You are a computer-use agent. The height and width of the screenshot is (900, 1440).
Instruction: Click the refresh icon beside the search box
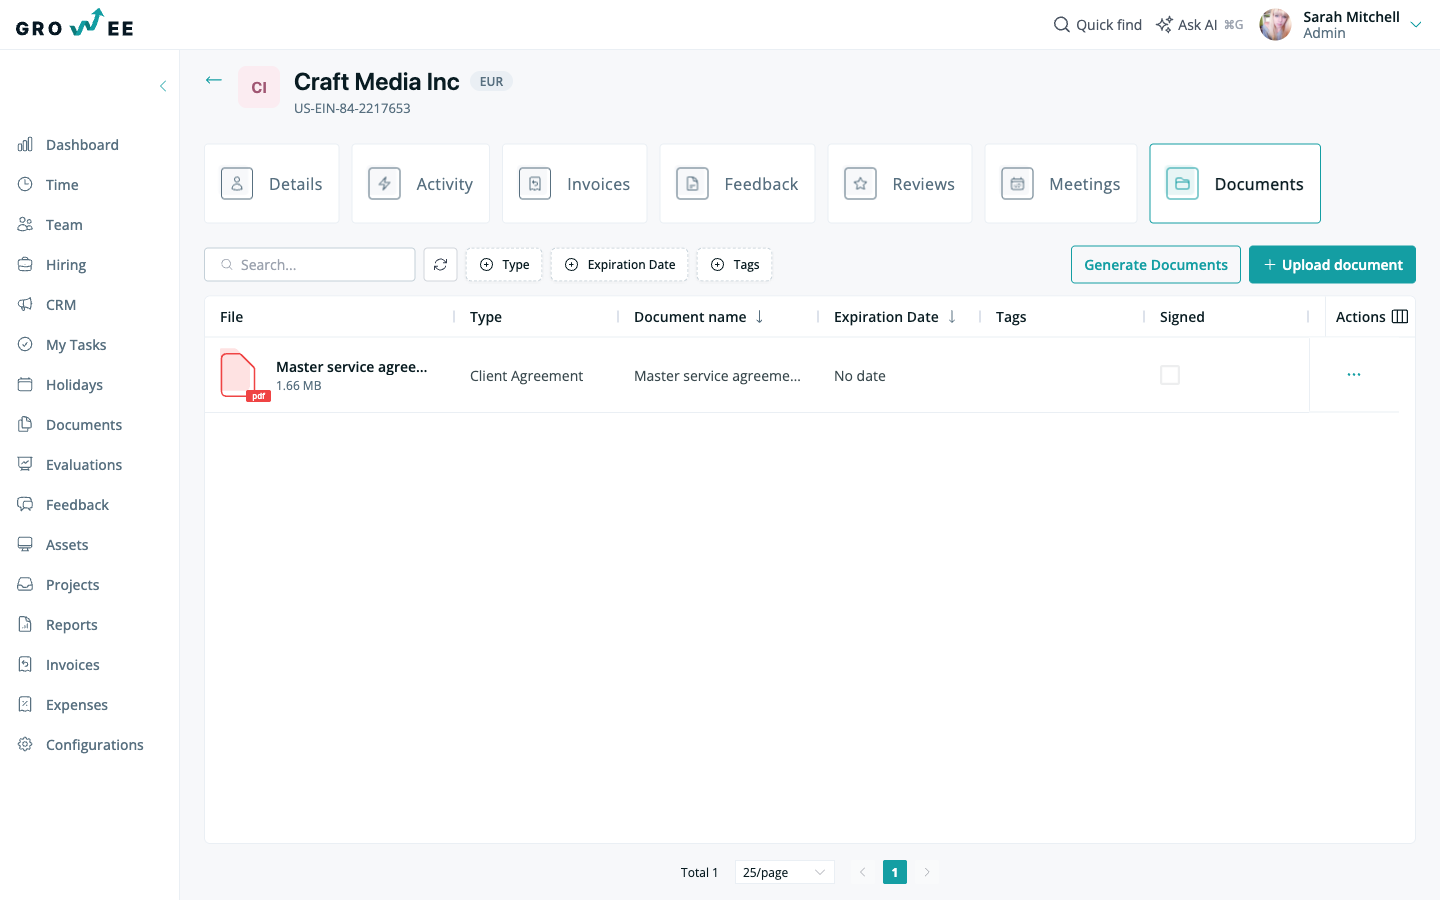pyautogui.click(x=440, y=265)
